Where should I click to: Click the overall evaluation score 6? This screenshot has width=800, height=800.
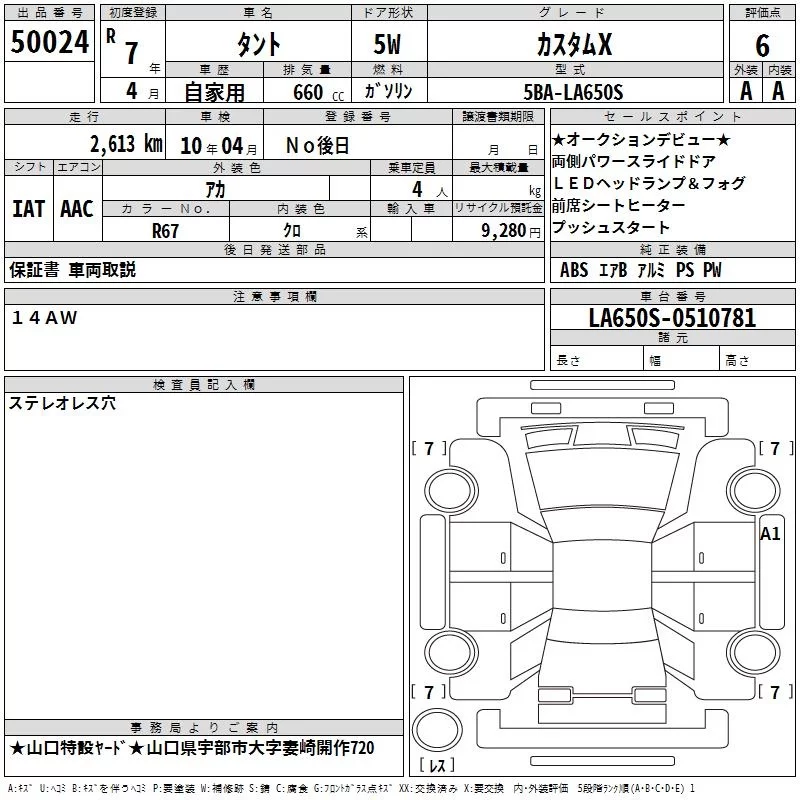(762, 45)
